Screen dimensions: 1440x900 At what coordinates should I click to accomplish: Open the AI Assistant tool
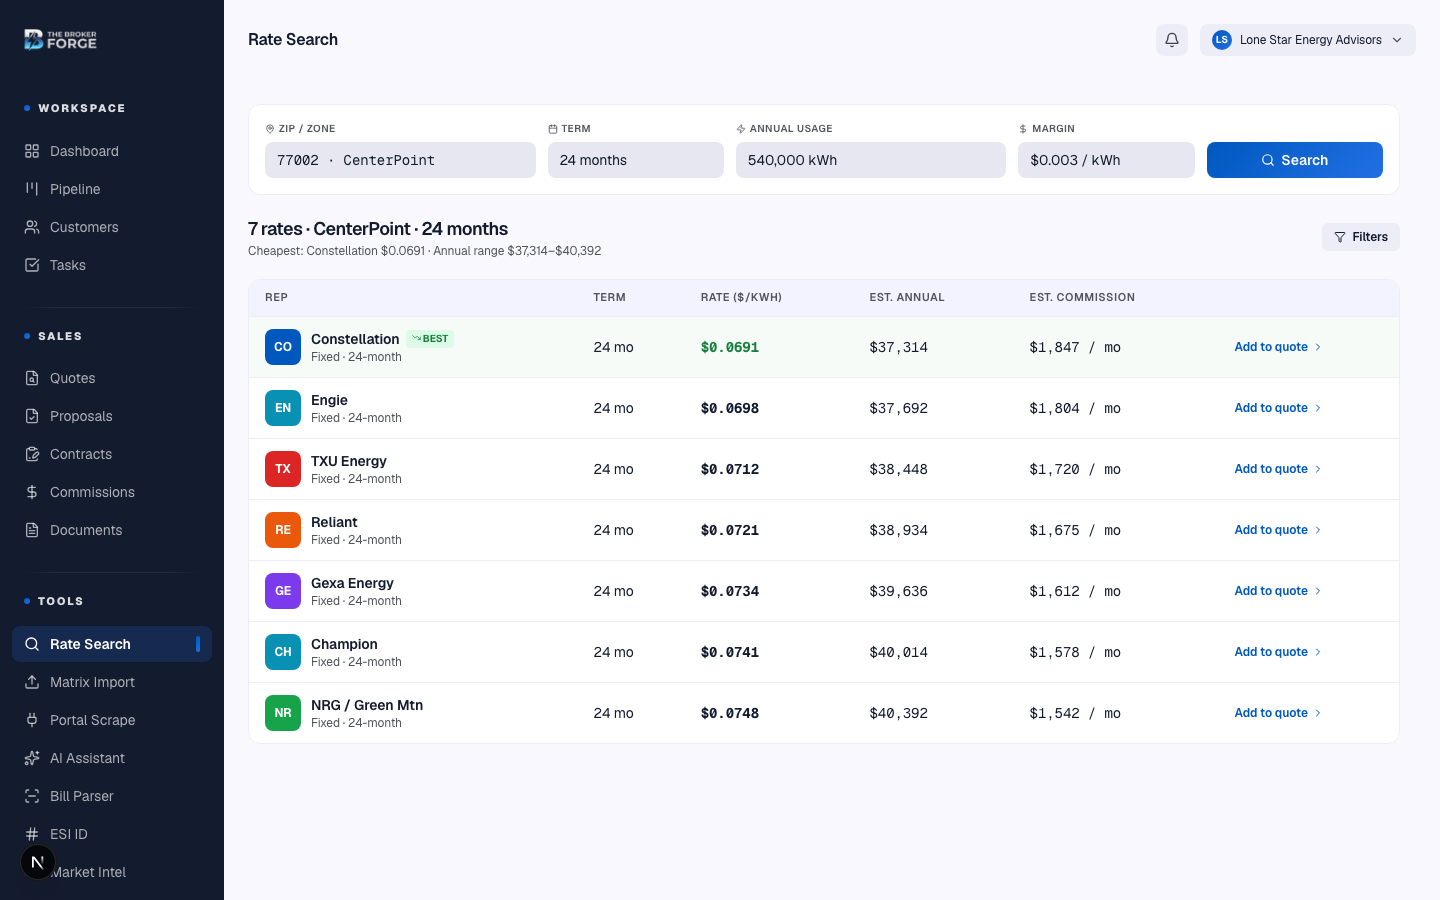112,758
